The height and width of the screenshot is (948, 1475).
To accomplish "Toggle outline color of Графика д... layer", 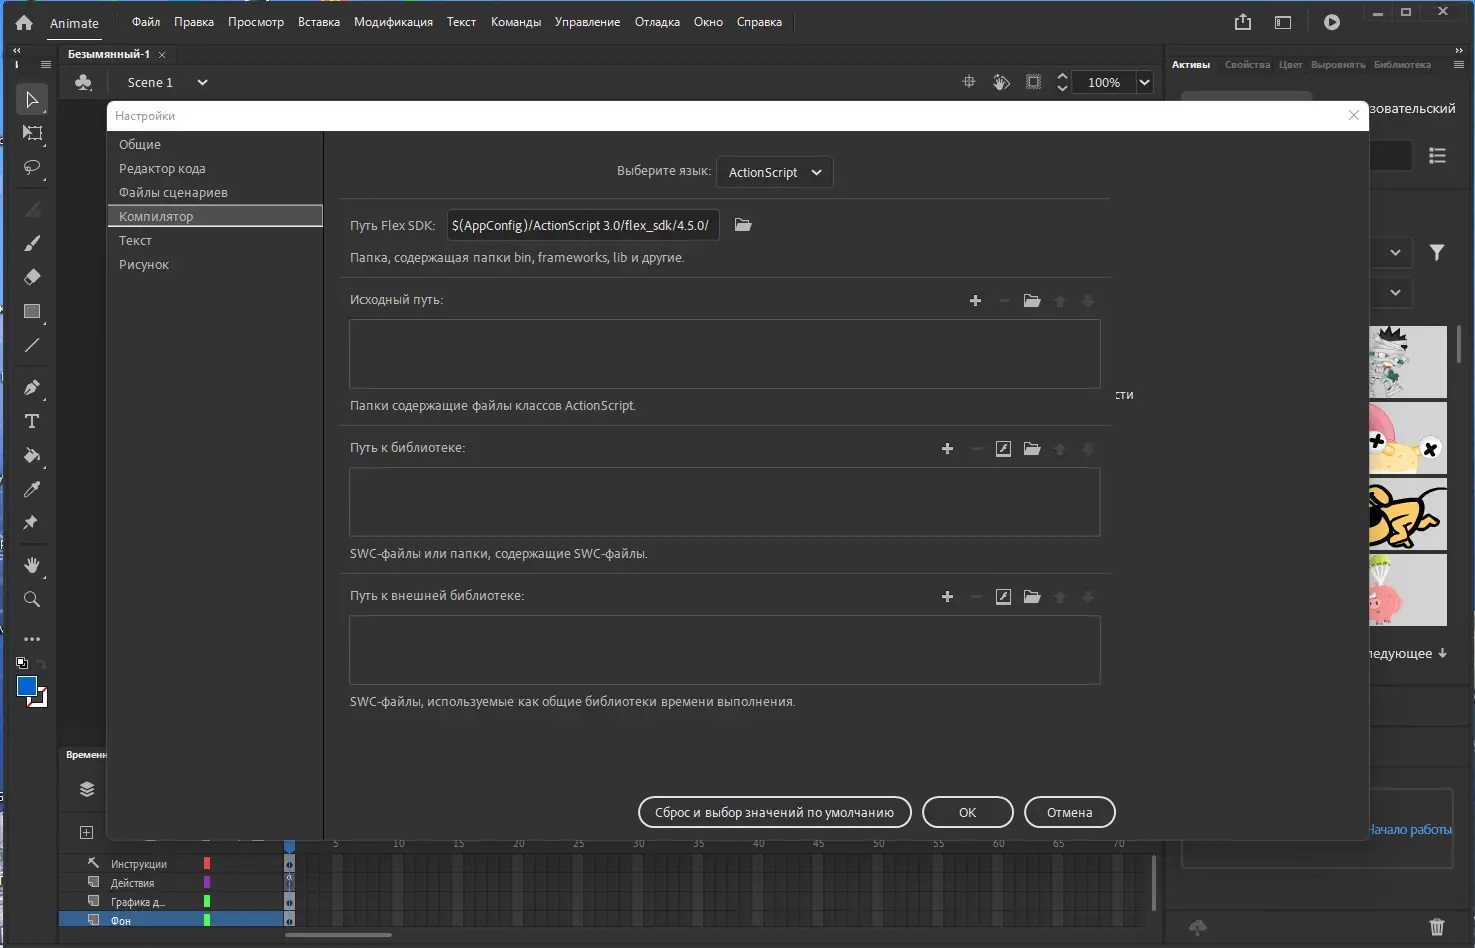I will click(x=207, y=901).
